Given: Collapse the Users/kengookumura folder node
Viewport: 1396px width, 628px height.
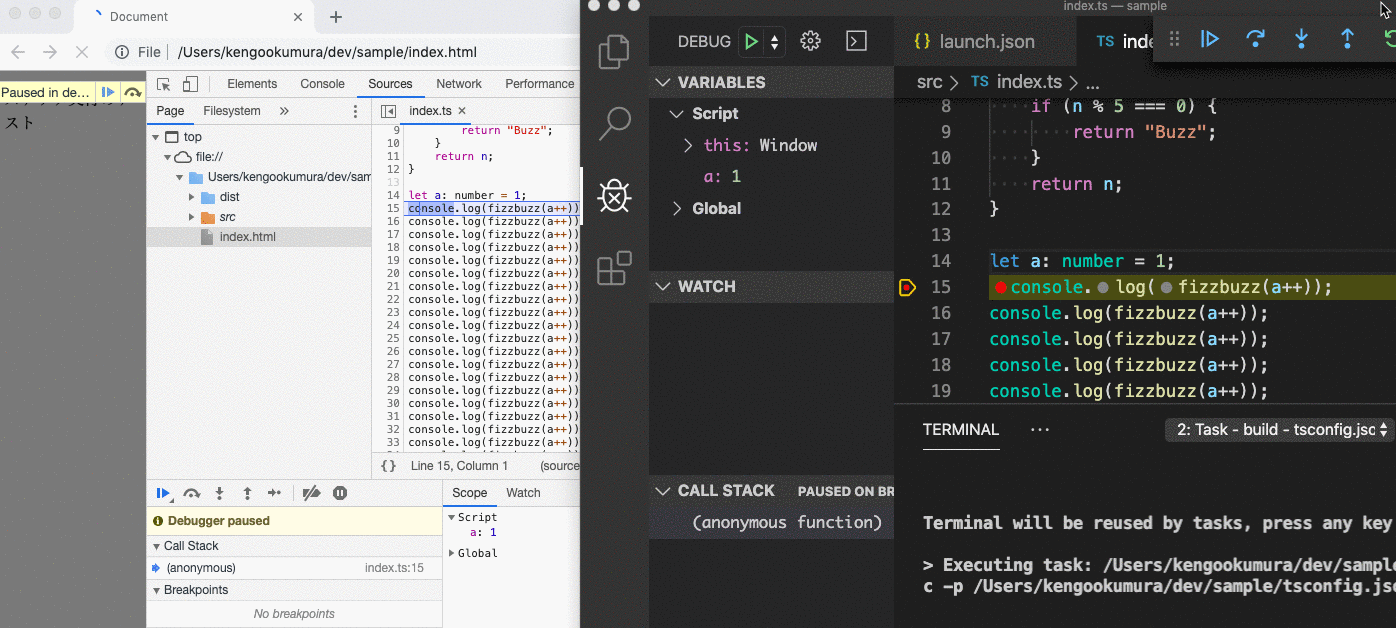Looking at the screenshot, I should pos(180,177).
